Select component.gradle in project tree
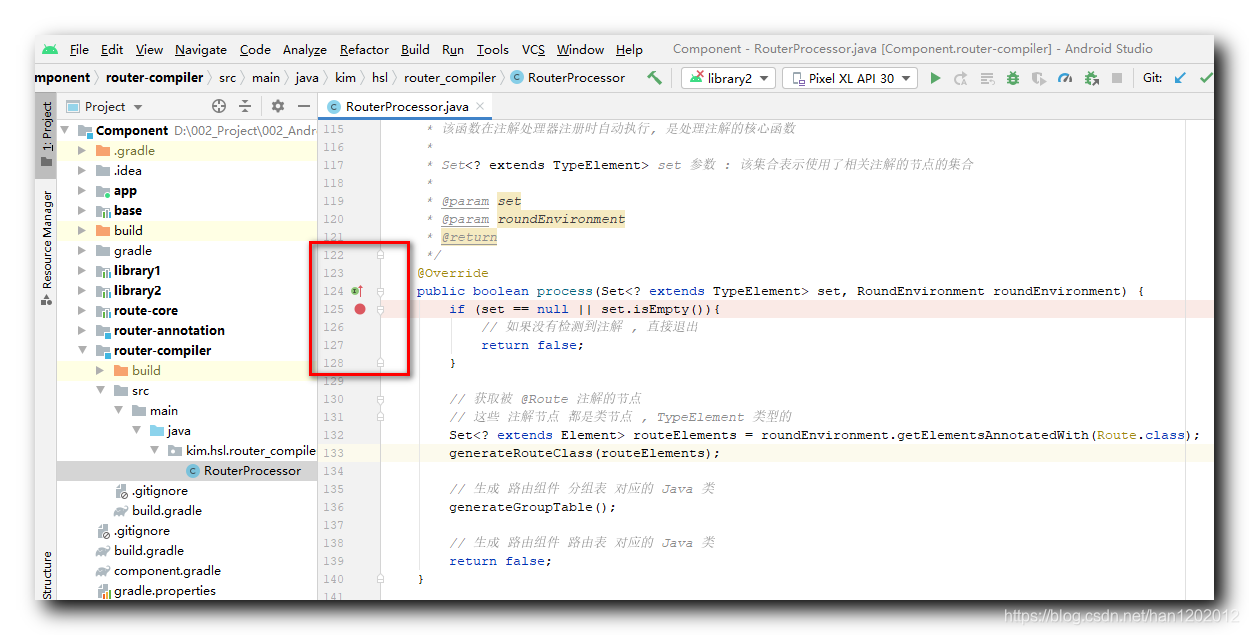This screenshot has height=635, width=1249. point(167,571)
